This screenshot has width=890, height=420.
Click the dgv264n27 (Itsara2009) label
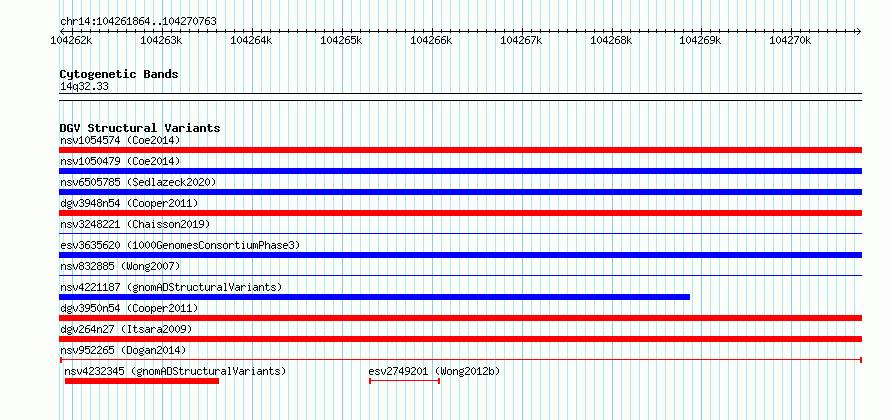(x=125, y=329)
